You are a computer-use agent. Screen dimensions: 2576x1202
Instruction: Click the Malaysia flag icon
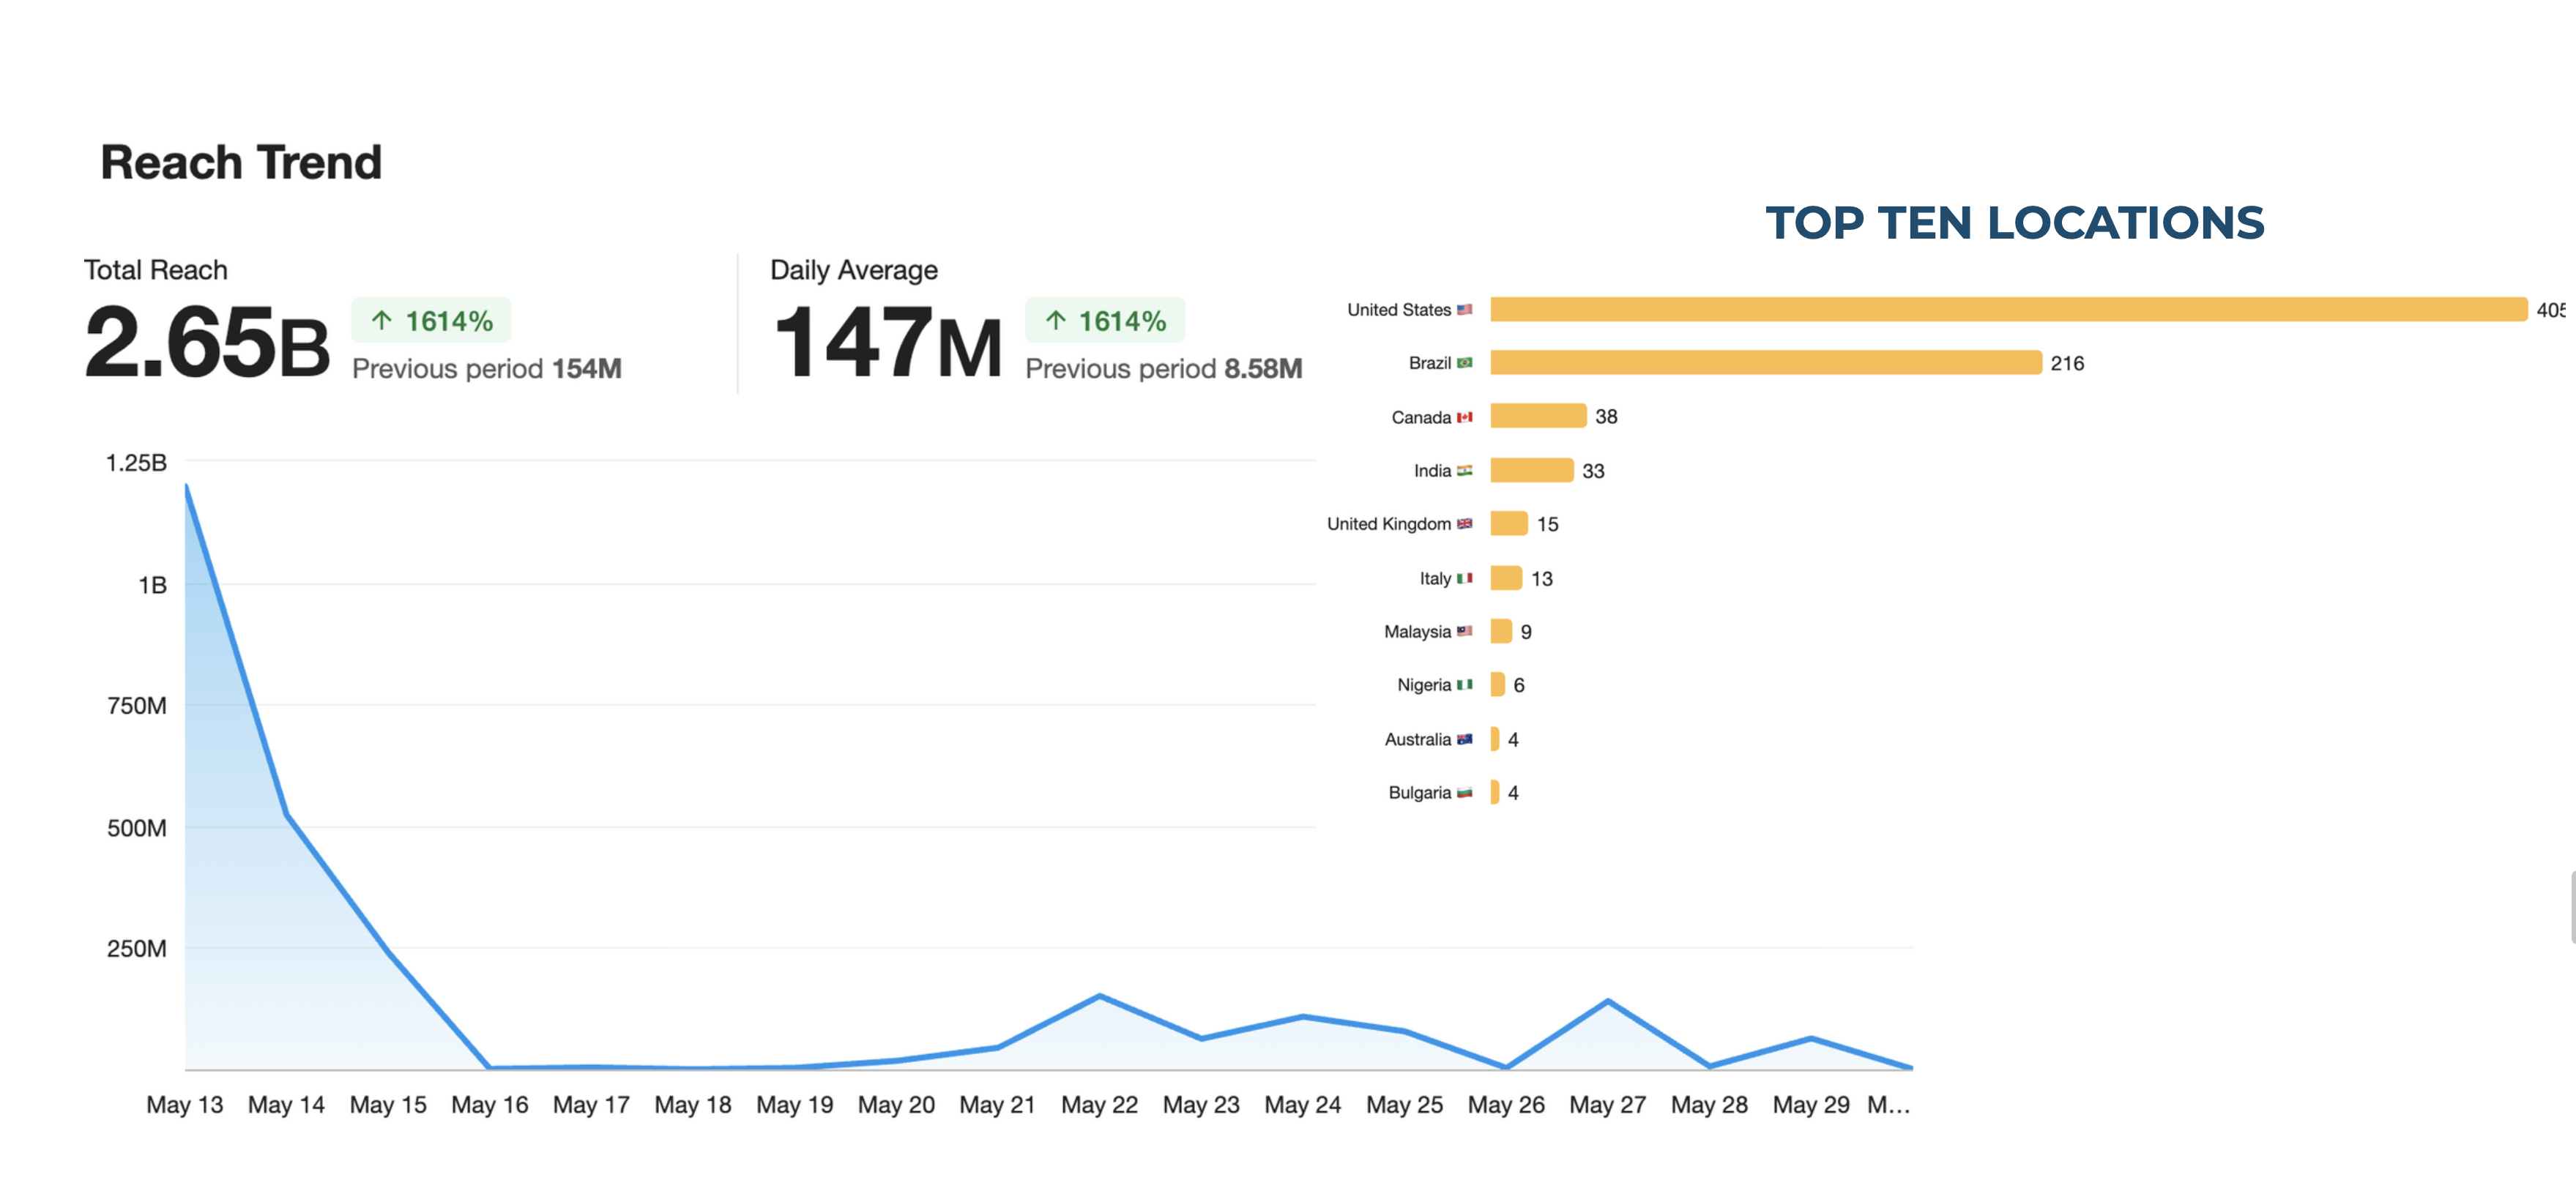pos(1464,631)
